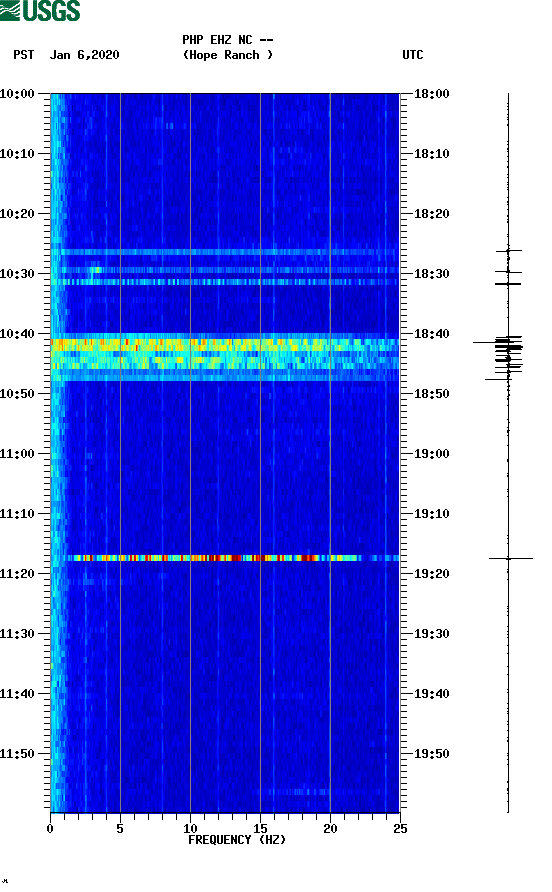Click the 20 Hz frequency axis label
The height and width of the screenshot is (892, 552).
330,828
